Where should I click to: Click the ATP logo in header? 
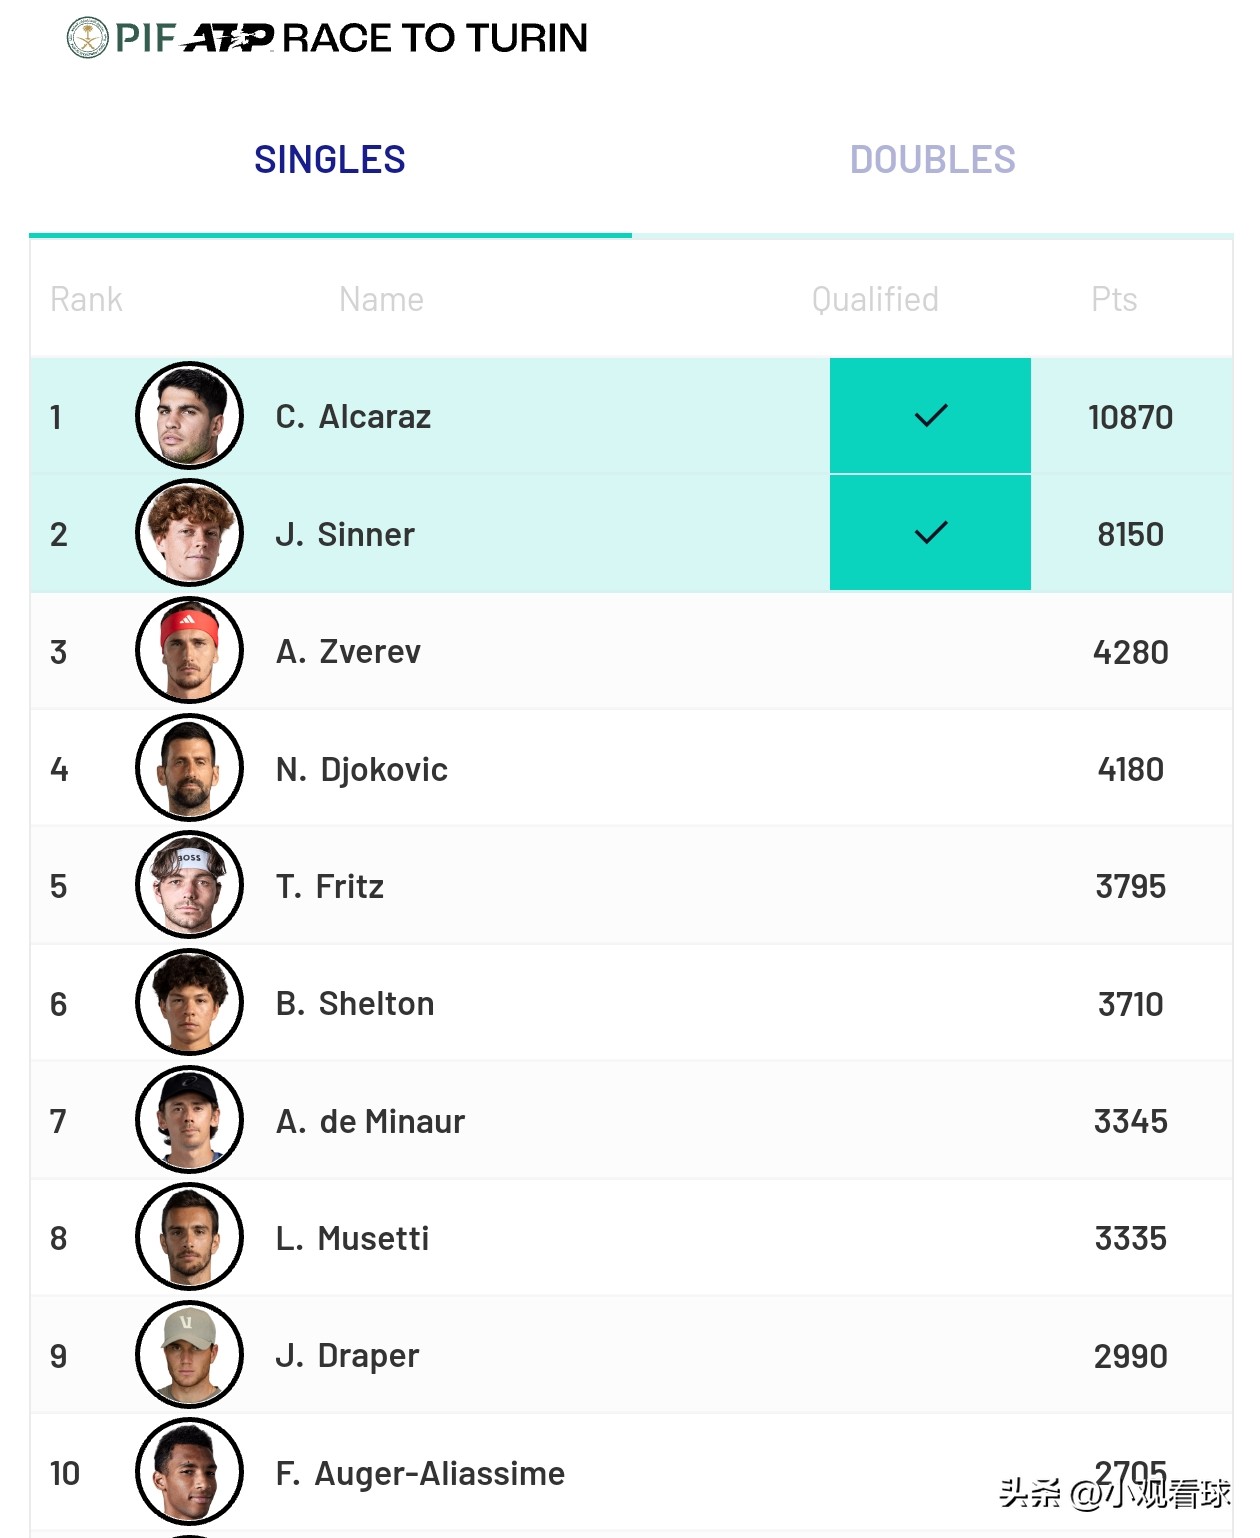point(229,38)
